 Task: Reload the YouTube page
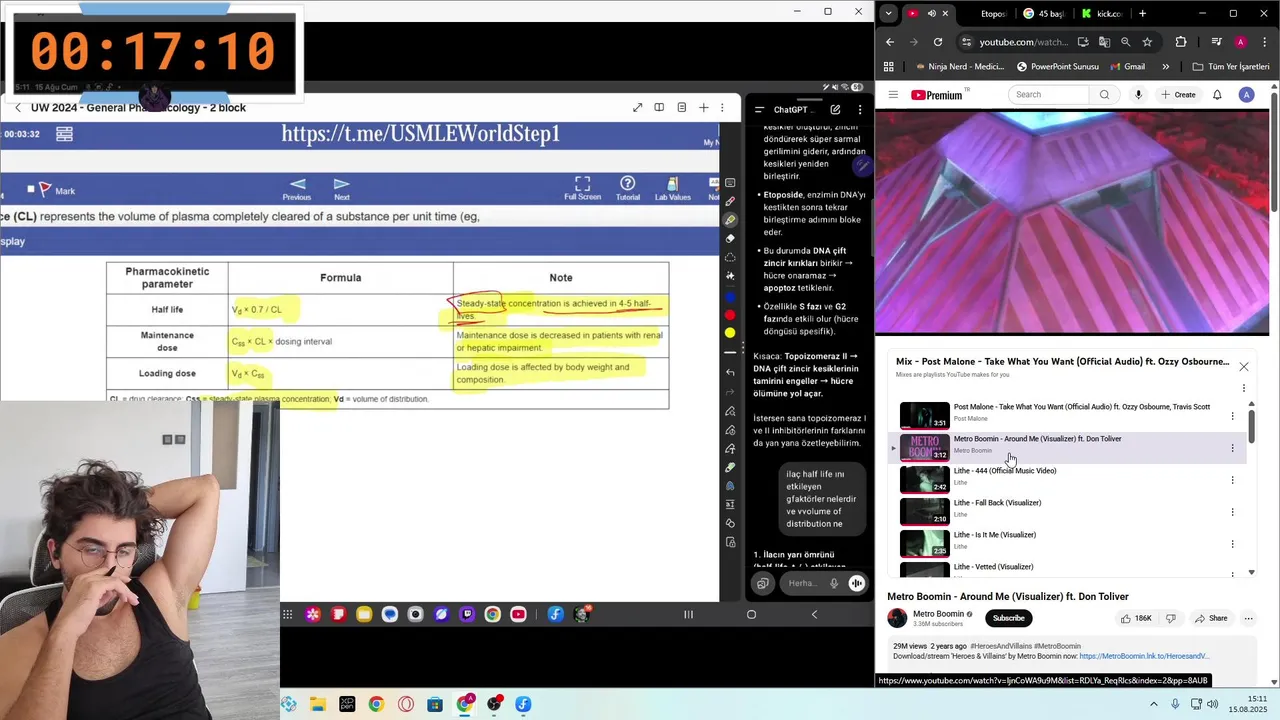[x=938, y=42]
